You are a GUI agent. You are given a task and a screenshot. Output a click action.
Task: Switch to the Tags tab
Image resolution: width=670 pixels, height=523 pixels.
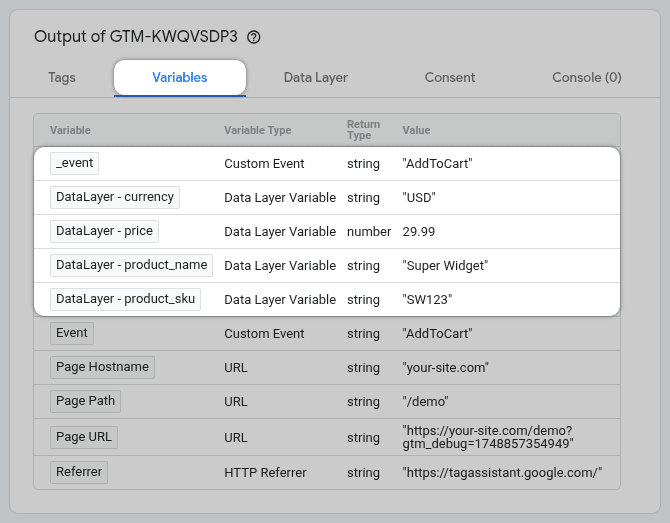point(62,77)
